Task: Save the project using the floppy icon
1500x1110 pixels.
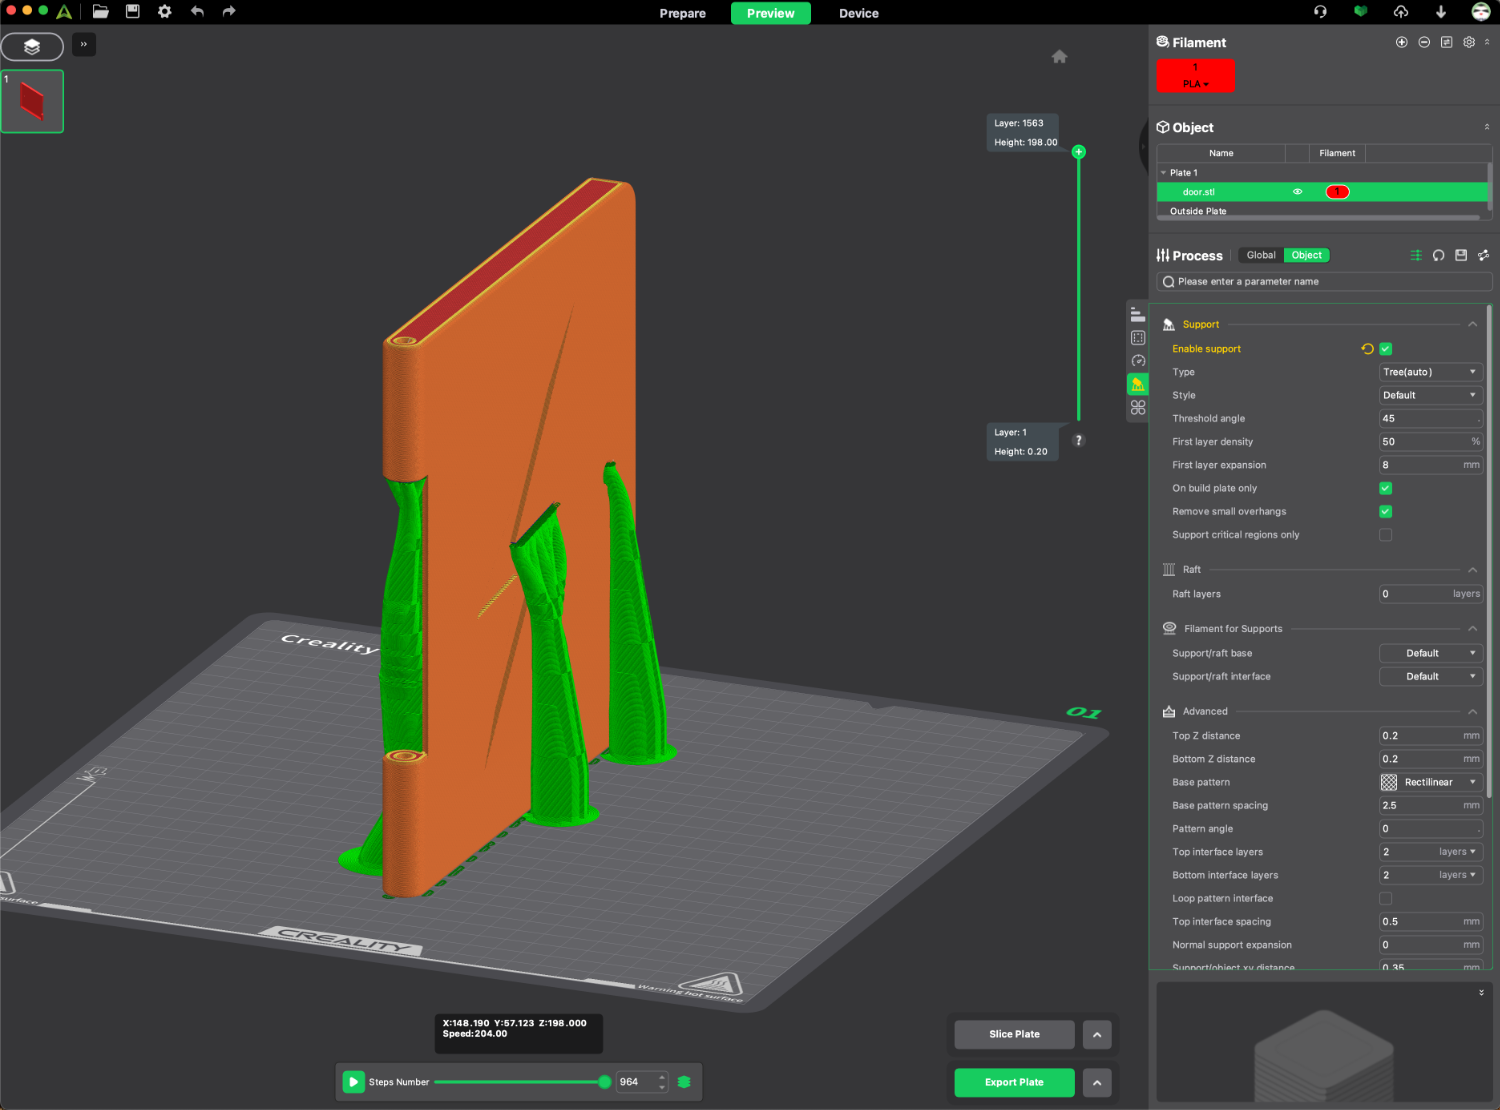Action: click(x=132, y=11)
